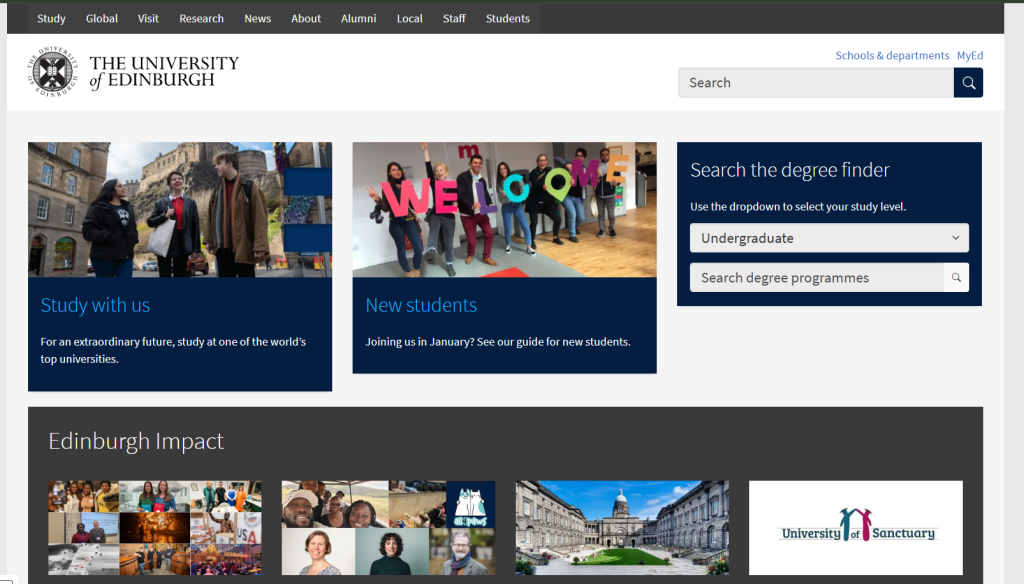Click the Search the degree finder heading
This screenshot has height=584, width=1024.
(790, 170)
